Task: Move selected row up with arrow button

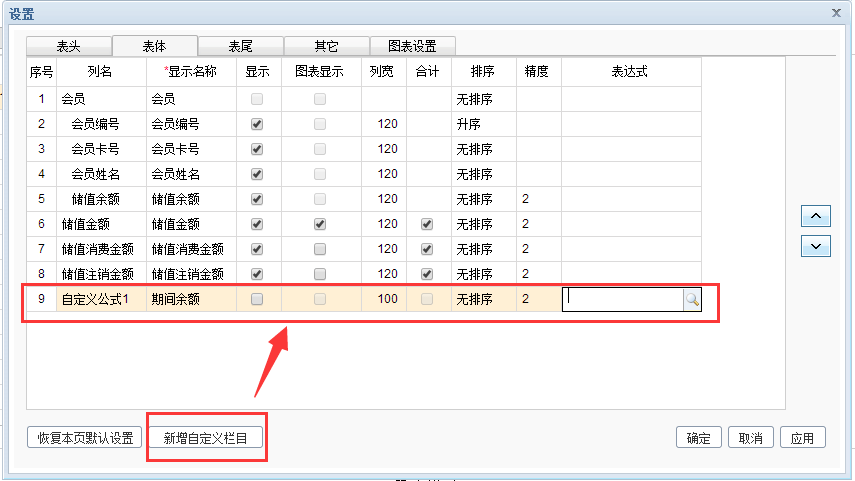Action: (x=816, y=216)
